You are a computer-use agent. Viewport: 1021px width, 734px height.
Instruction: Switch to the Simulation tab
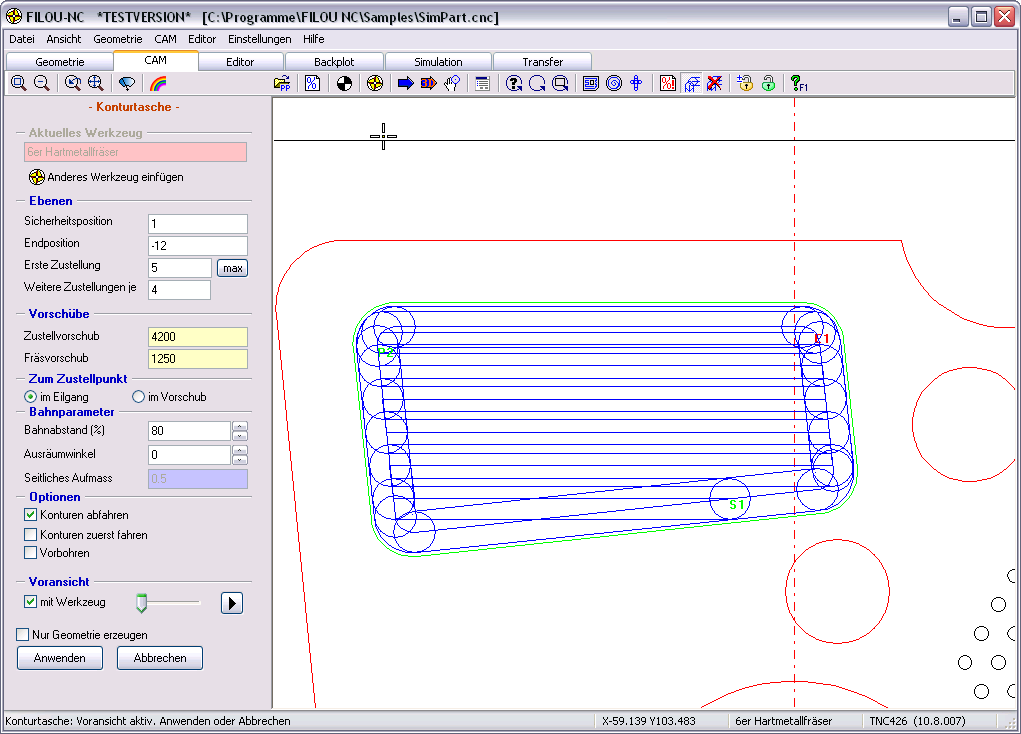click(x=438, y=62)
